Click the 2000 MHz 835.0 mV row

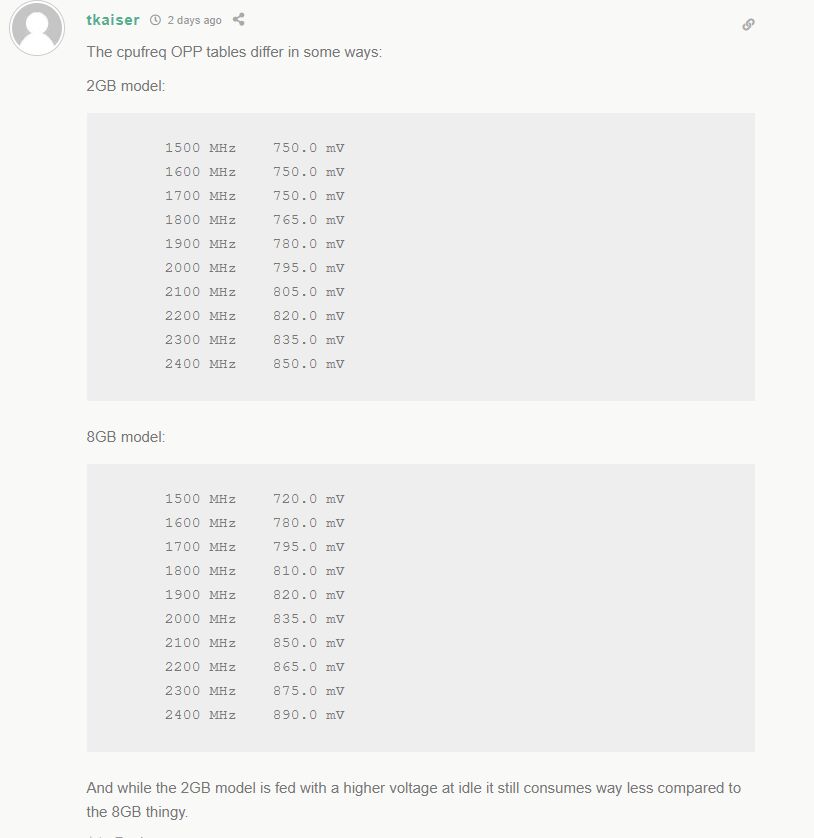(254, 619)
